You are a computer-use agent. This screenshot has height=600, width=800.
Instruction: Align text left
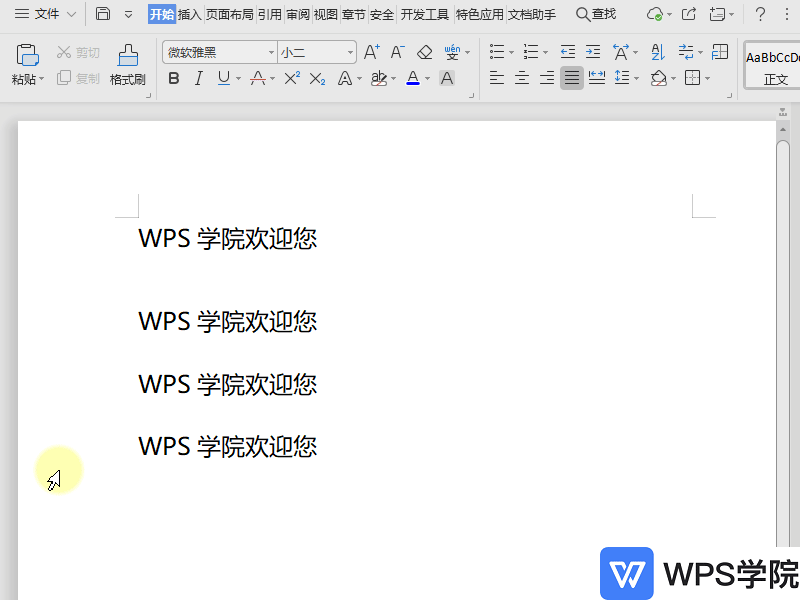tap(496, 79)
